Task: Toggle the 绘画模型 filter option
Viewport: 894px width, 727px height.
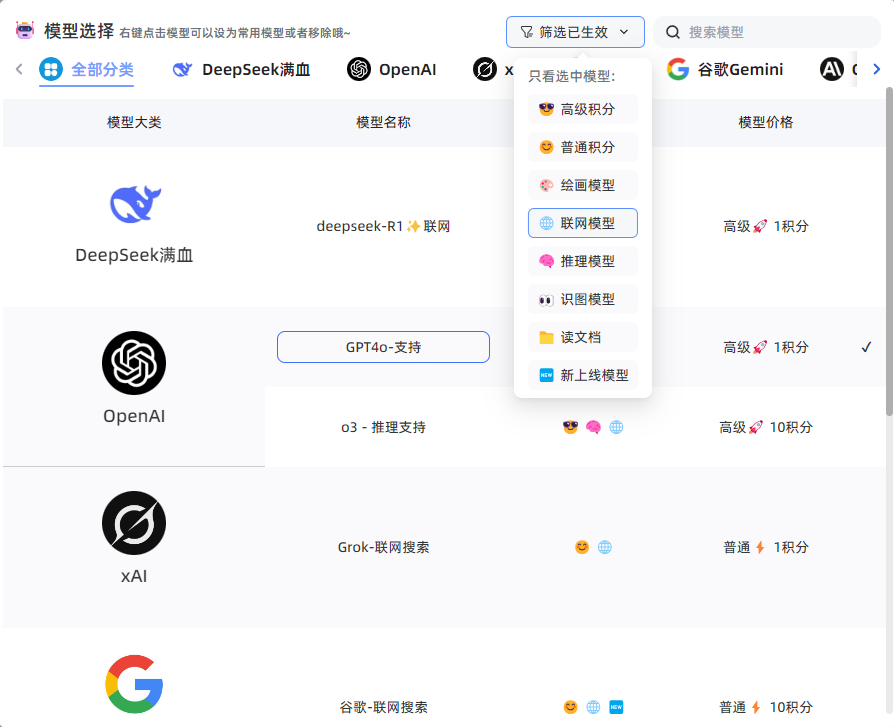Action: [x=583, y=185]
